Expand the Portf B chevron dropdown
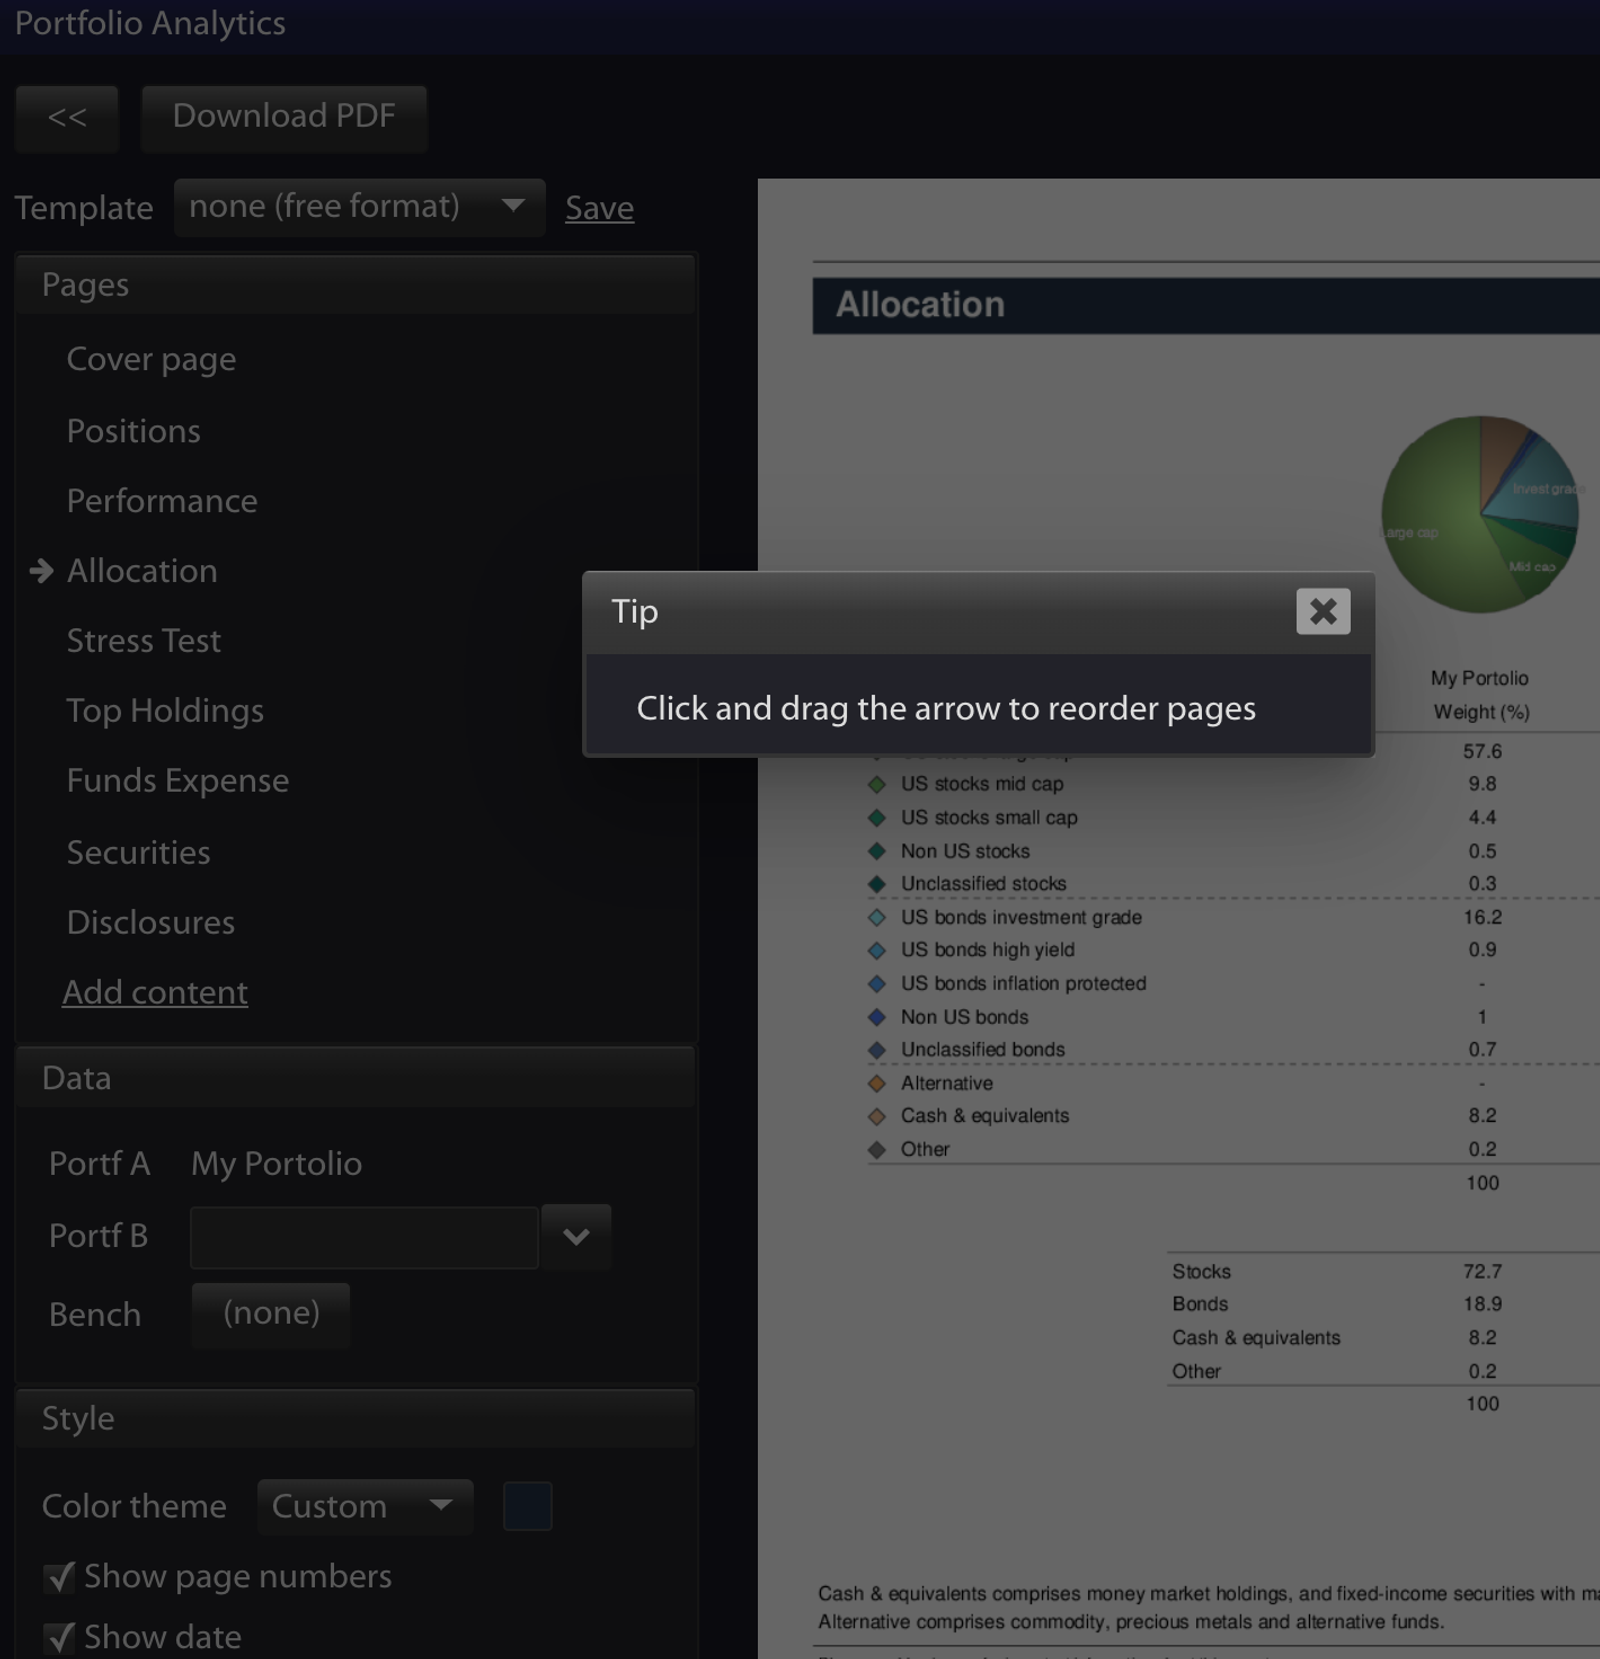 point(576,1237)
